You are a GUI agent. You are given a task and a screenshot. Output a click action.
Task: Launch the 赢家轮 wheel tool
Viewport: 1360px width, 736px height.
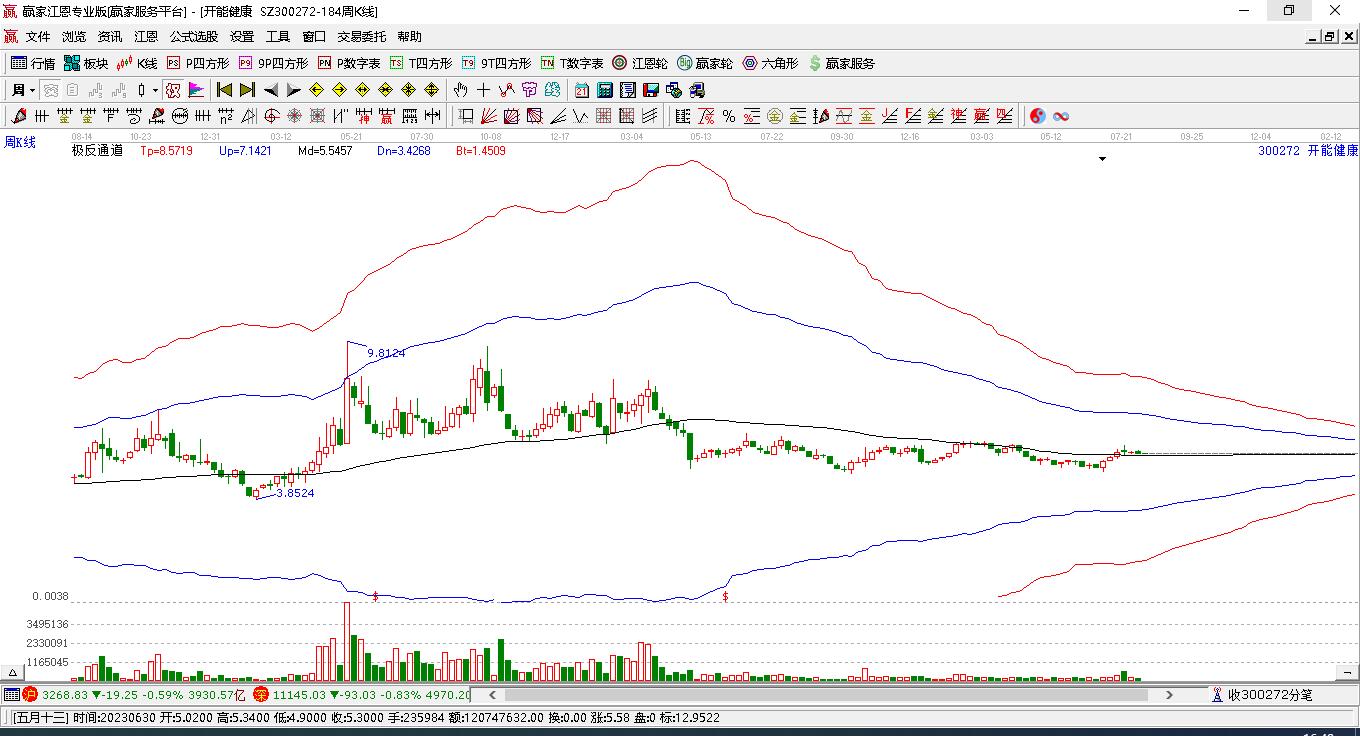click(x=705, y=63)
